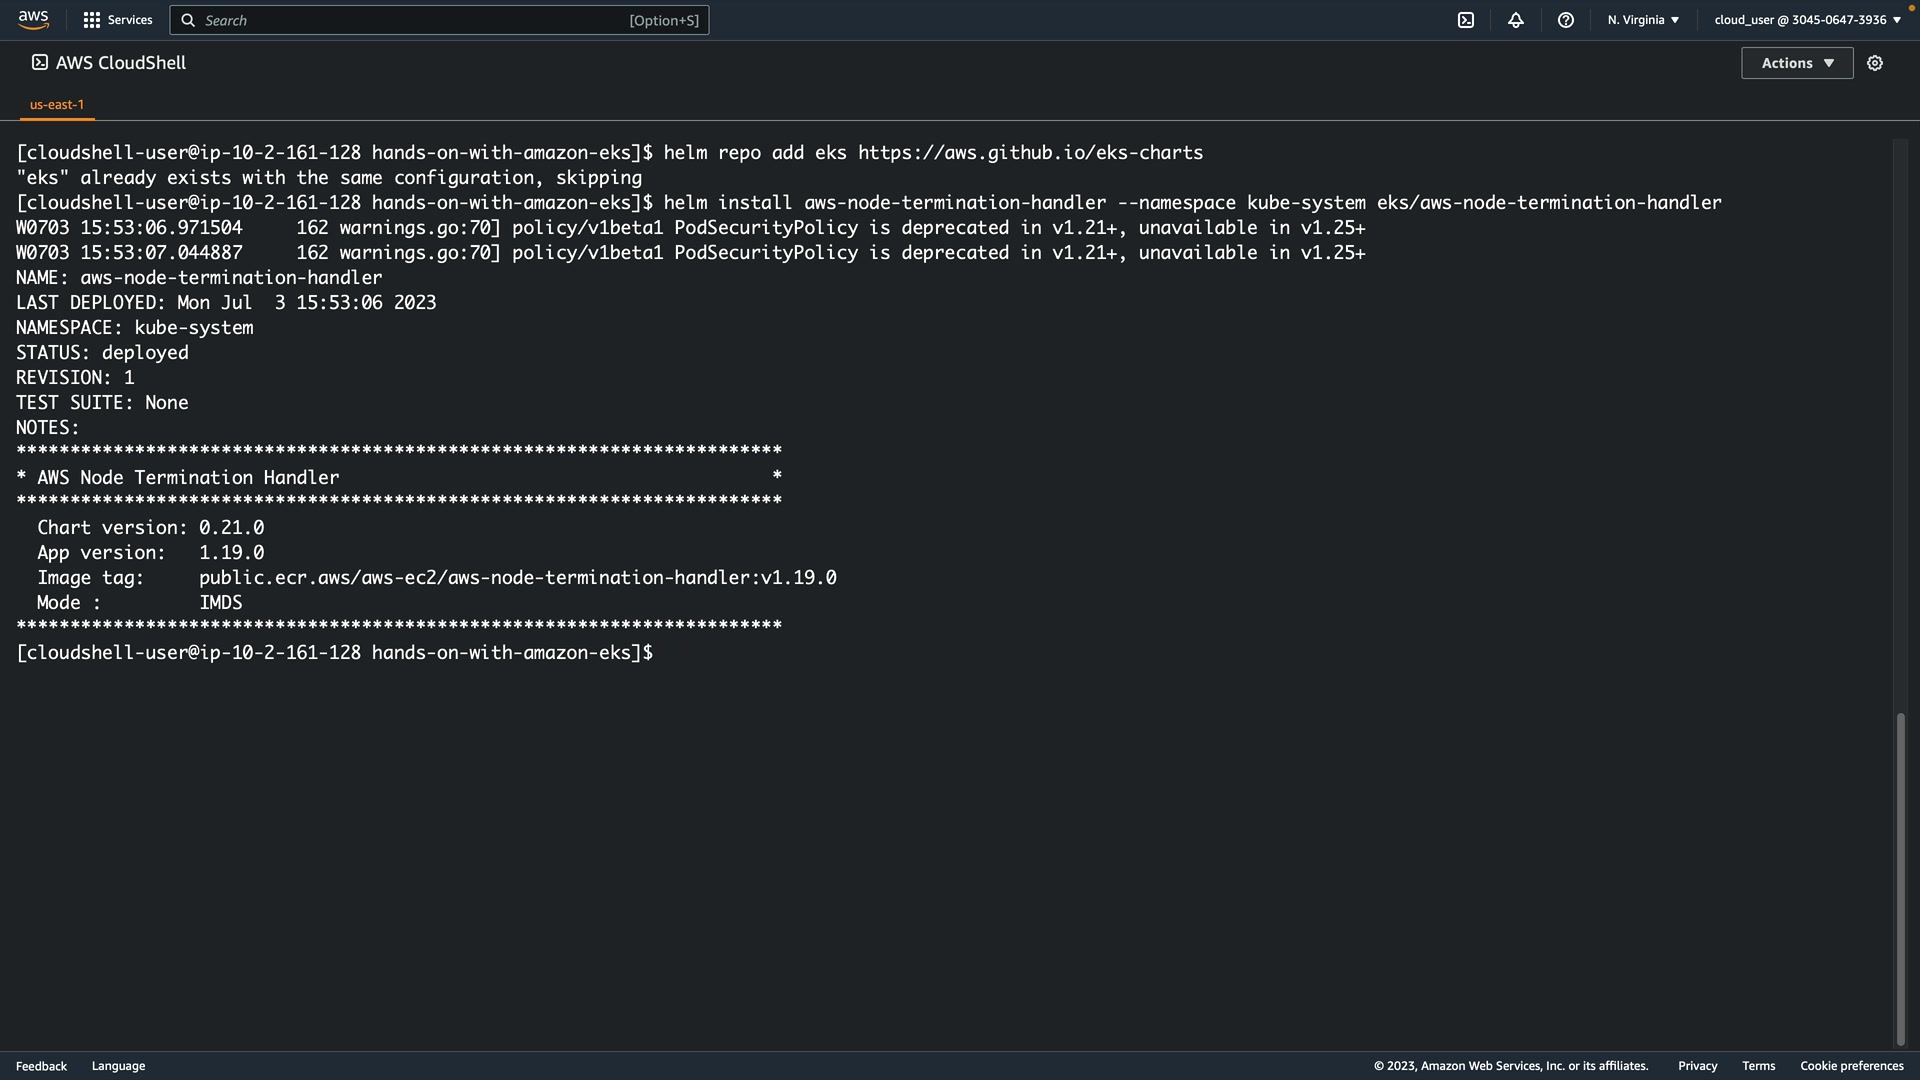Click the AWS logo home icon
The height and width of the screenshot is (1080, 1920).
tap(33, 20)
